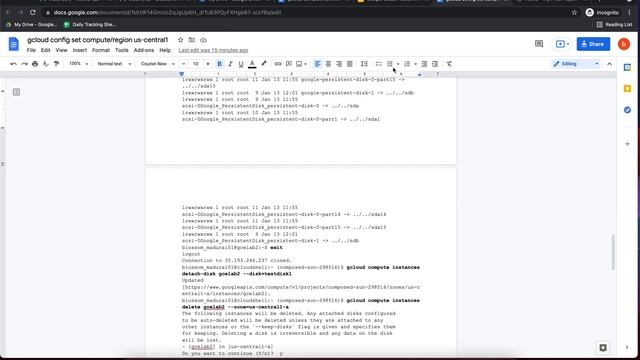
Task: Redo the last action
Action: coord(24,64)
